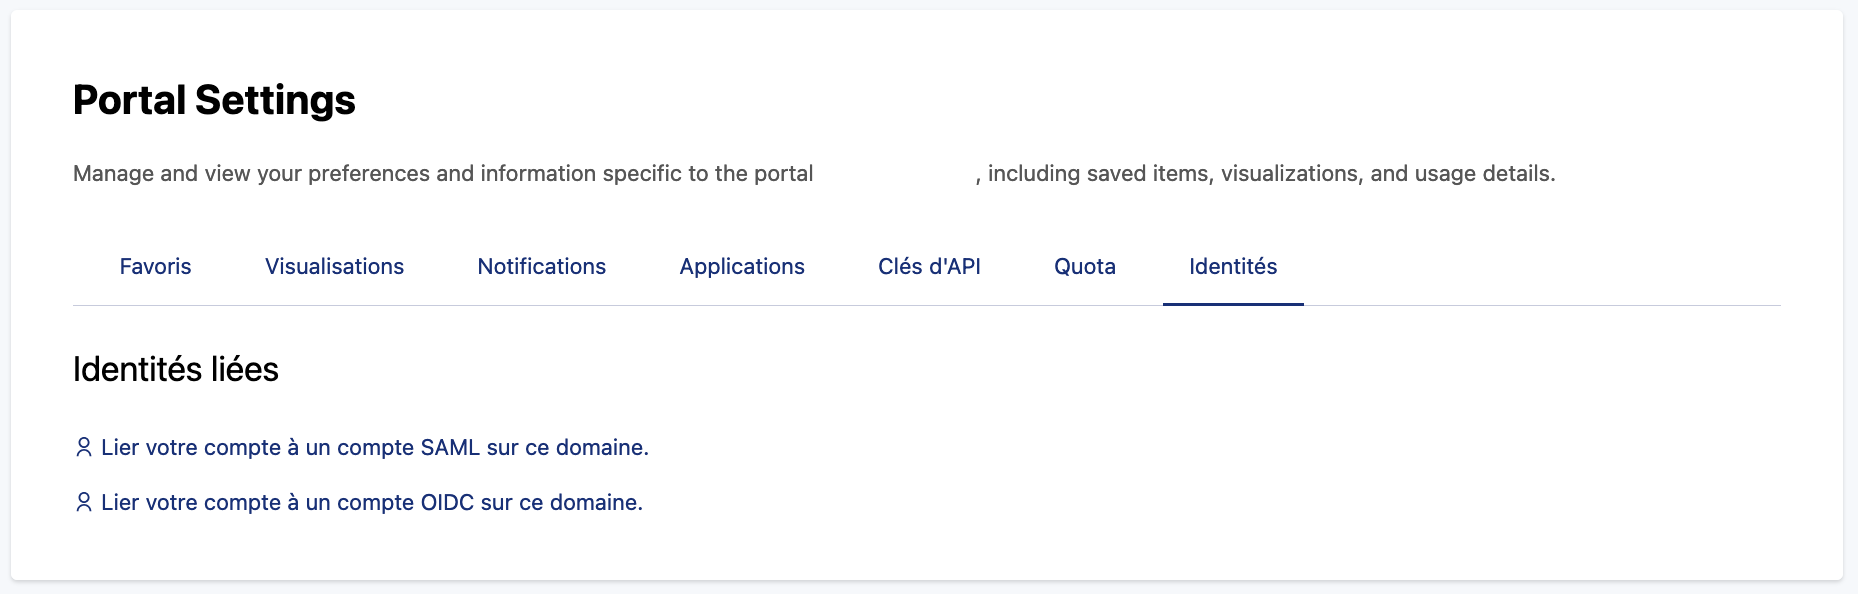Open the Favoris tab

[155, 267]
